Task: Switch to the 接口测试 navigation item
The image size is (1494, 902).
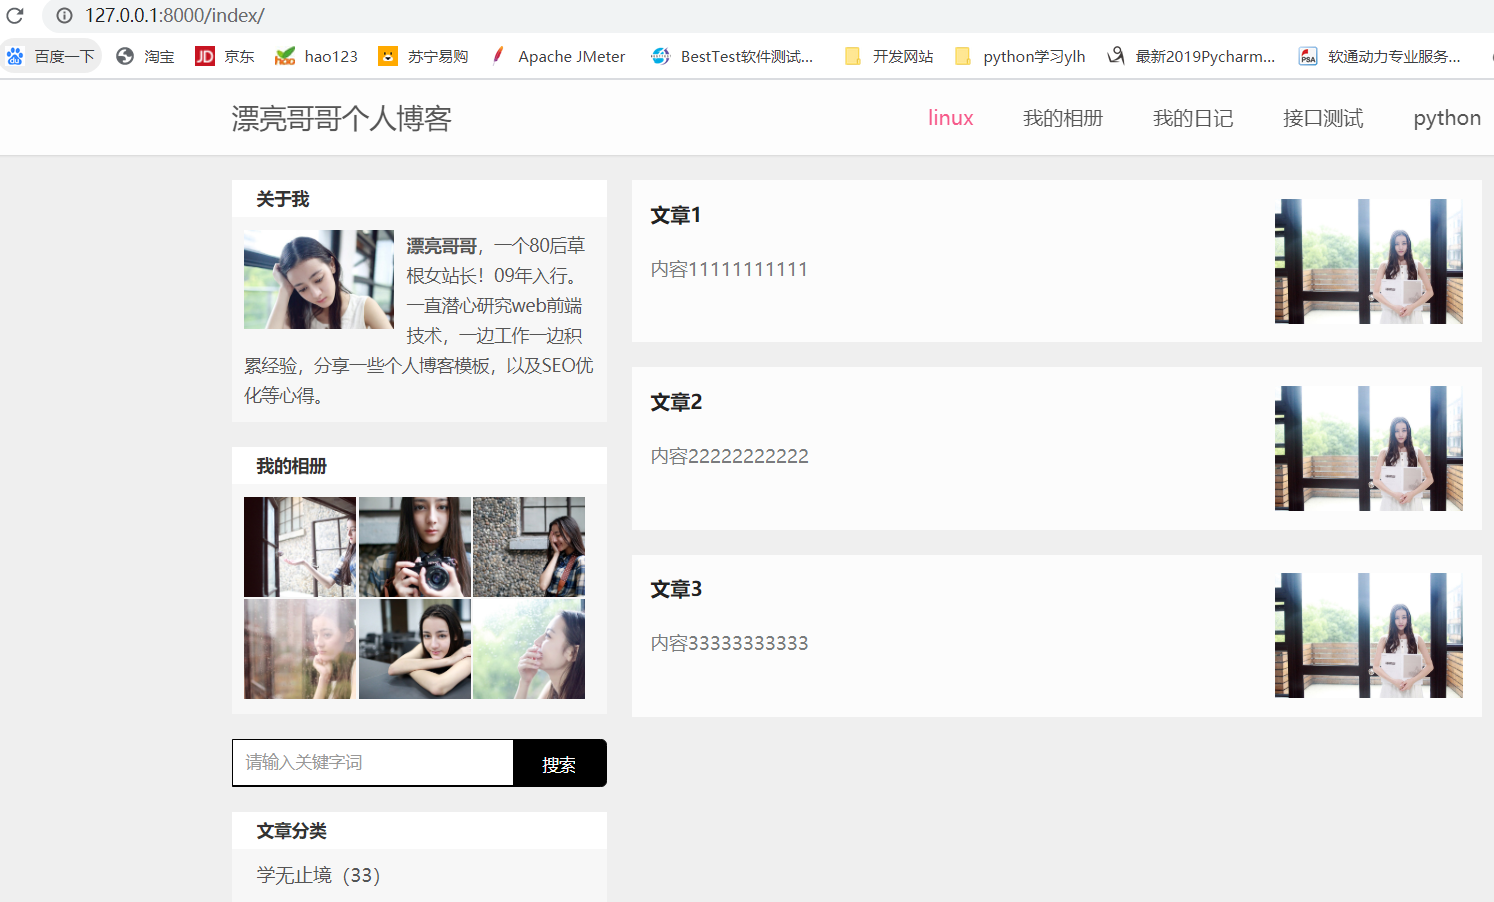Action: coord(1323,118)
